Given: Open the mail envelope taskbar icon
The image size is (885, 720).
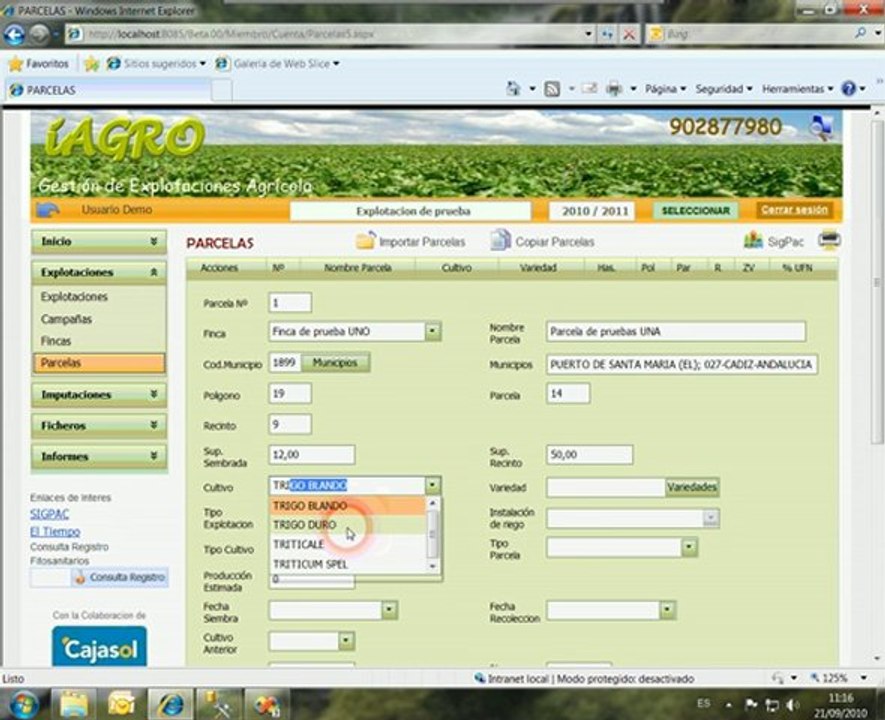Looking at the screenshot, I should (x=121, y=705).
